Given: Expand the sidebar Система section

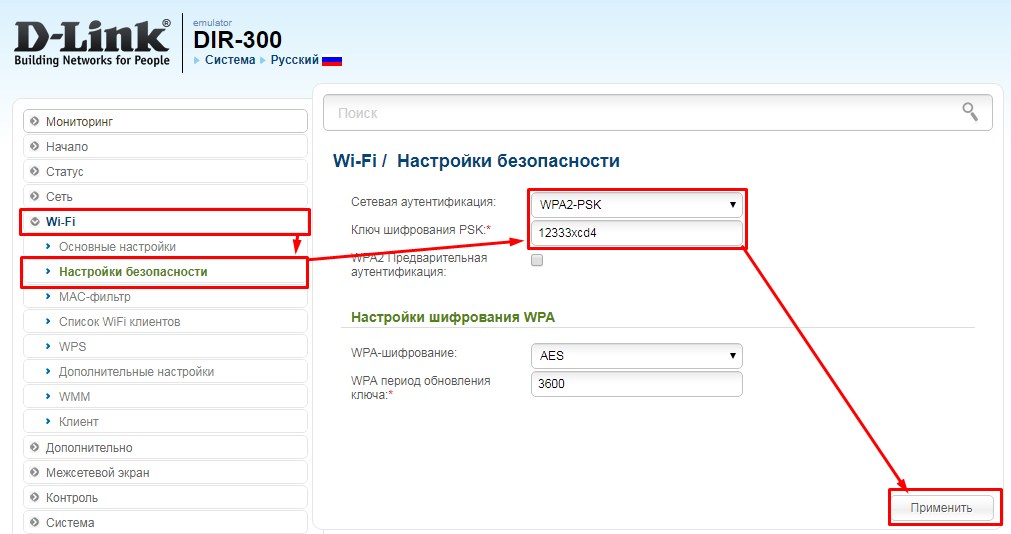Looking at the screenshot, I should (165, 522).
